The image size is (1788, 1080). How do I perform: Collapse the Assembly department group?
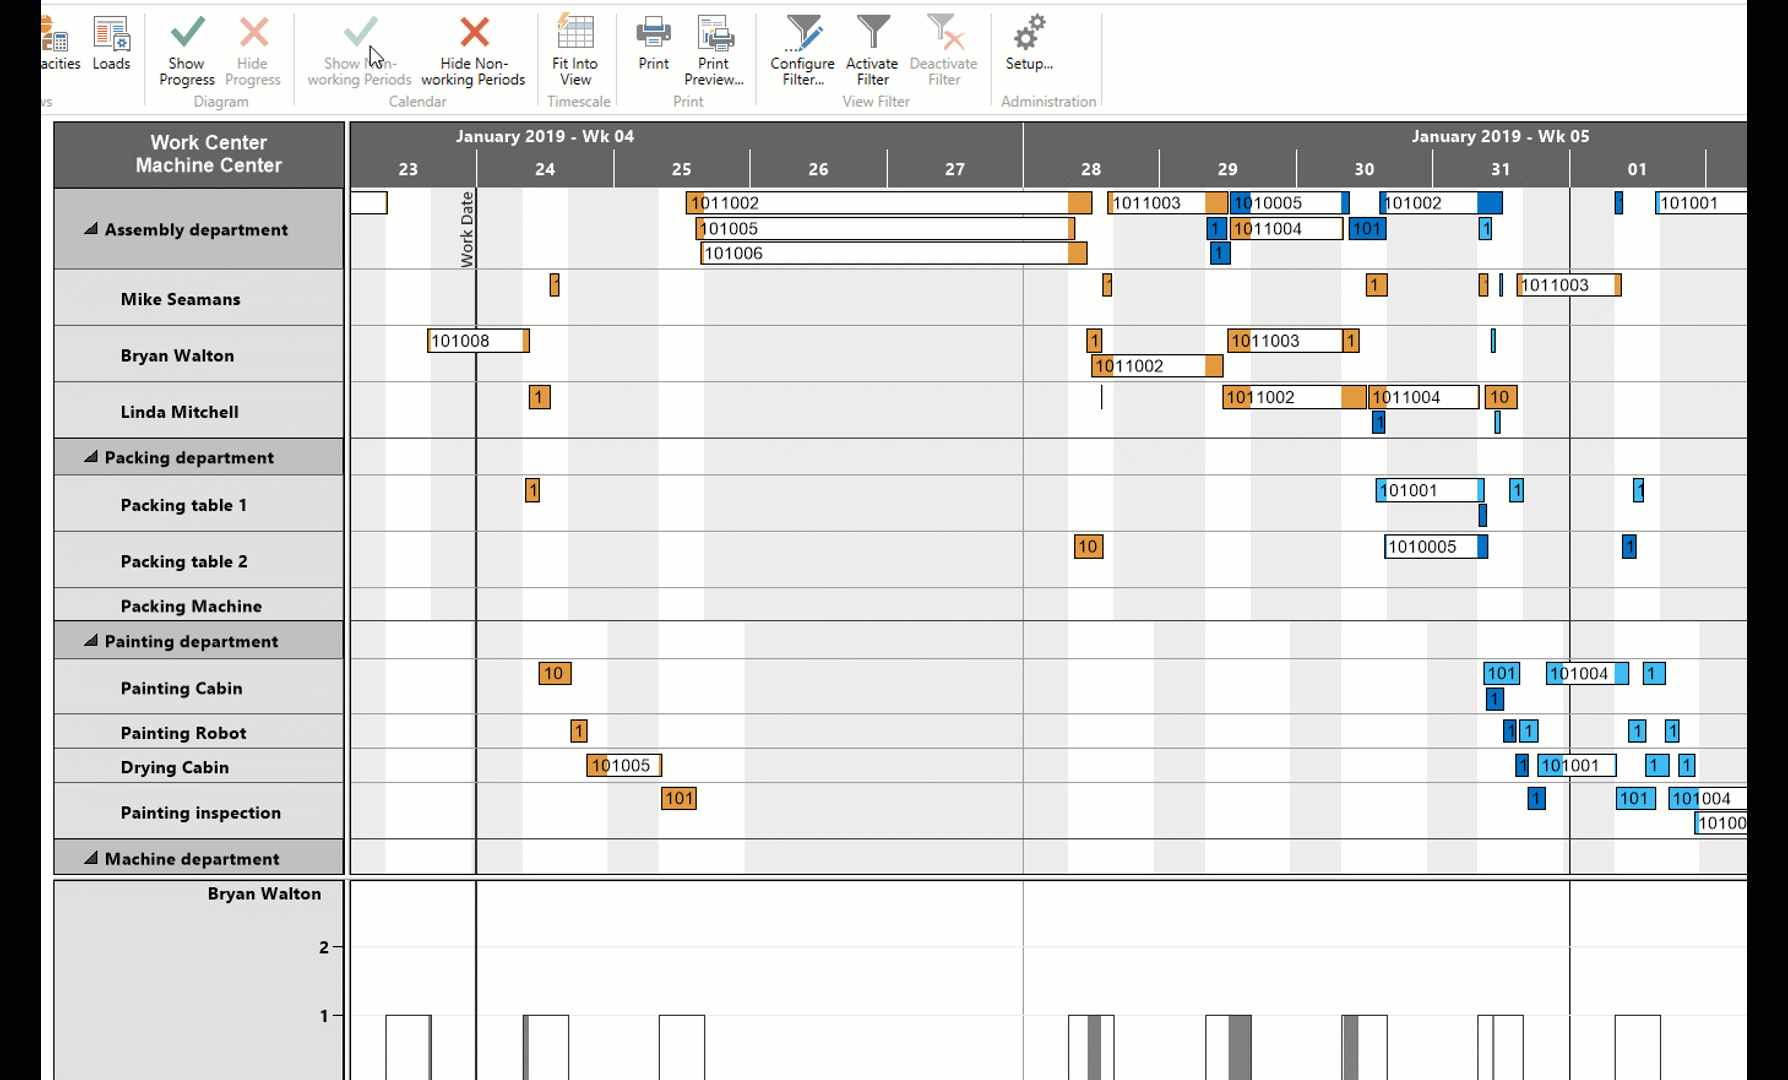pyautogui.click(x=89, y=229)
